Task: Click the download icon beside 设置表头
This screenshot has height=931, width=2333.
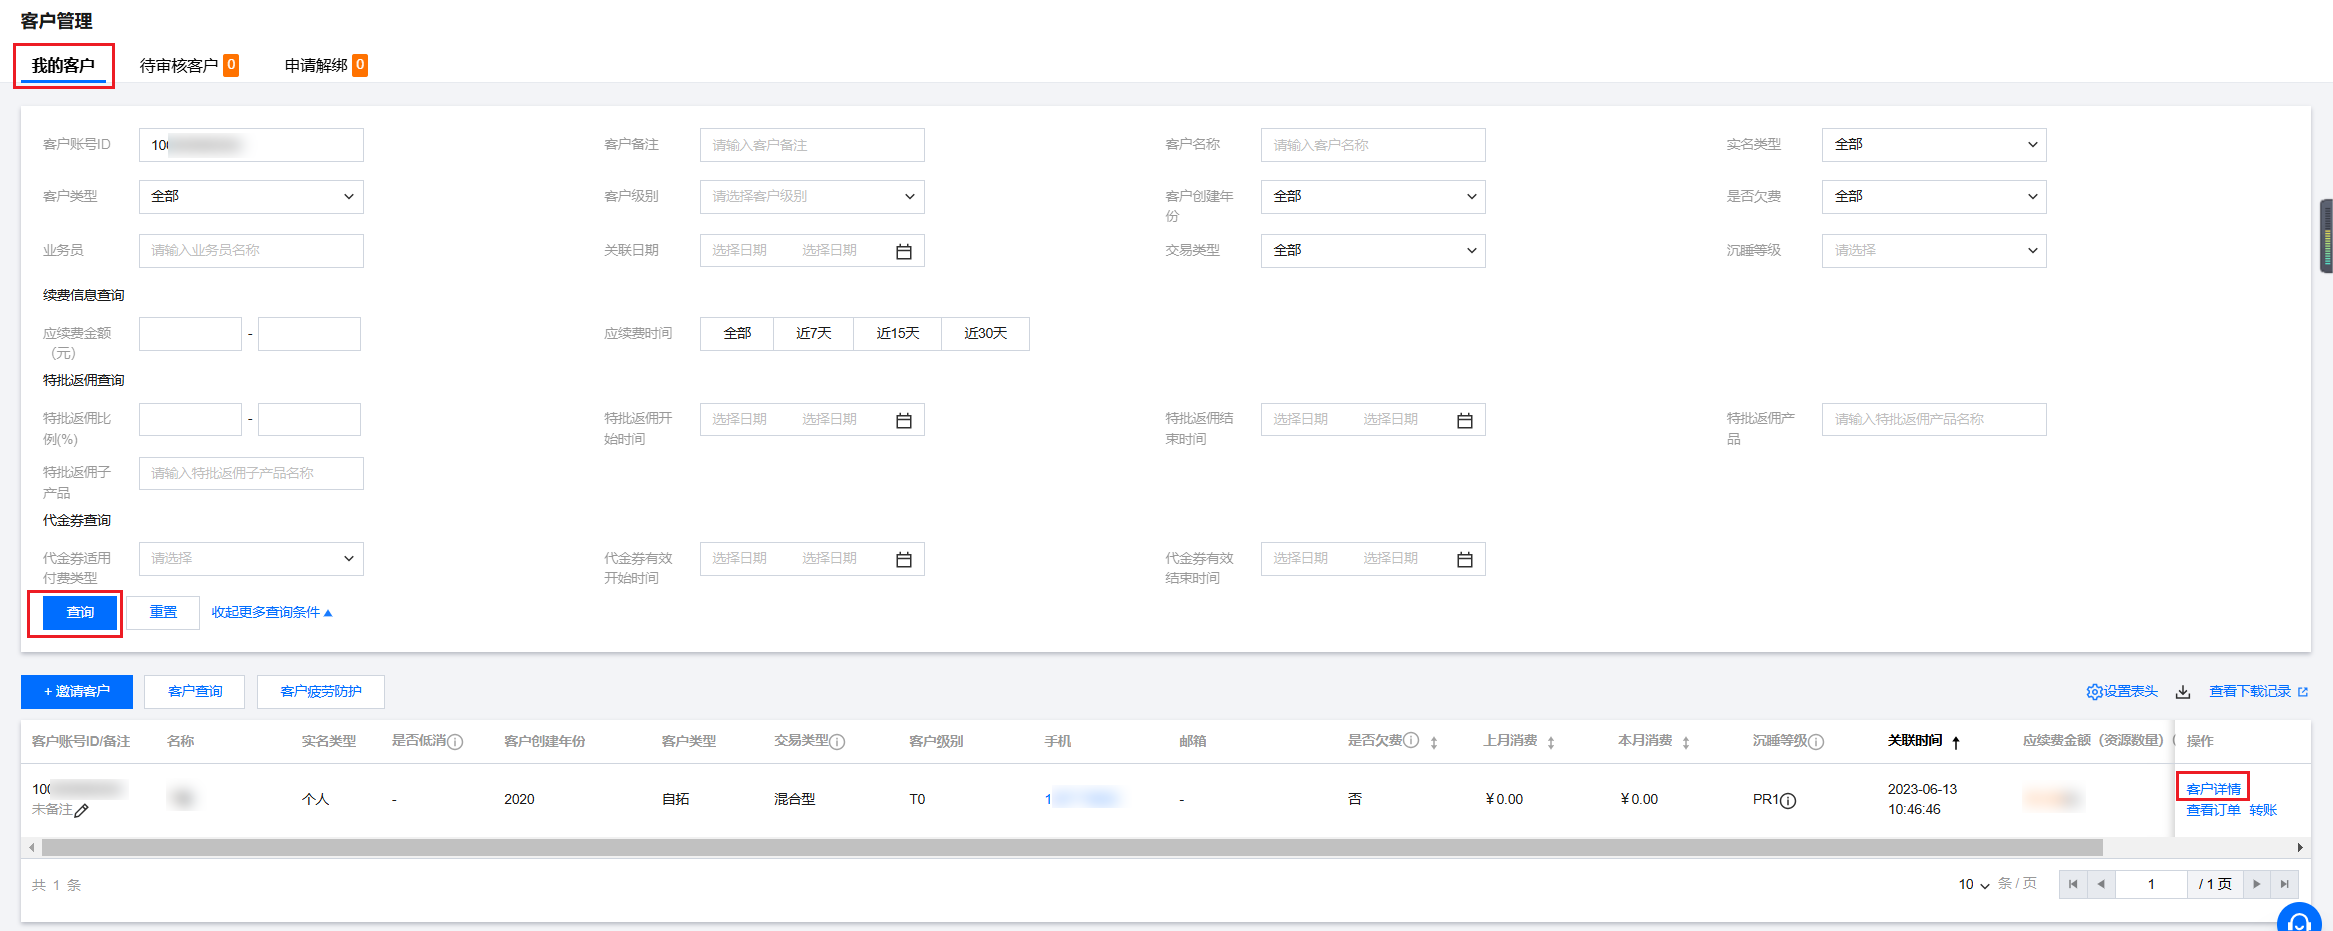Action: click(2183, 692)
